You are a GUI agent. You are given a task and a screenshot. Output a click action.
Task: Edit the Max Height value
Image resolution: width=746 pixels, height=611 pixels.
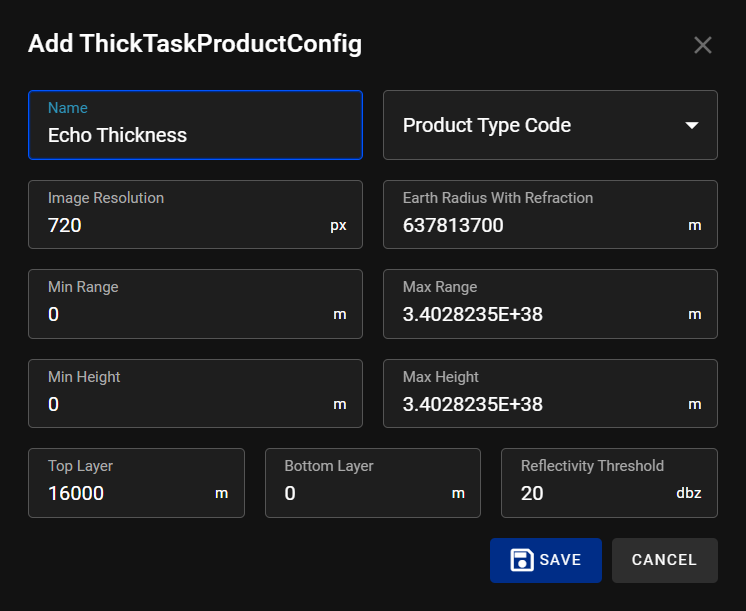tap(535, 405)
